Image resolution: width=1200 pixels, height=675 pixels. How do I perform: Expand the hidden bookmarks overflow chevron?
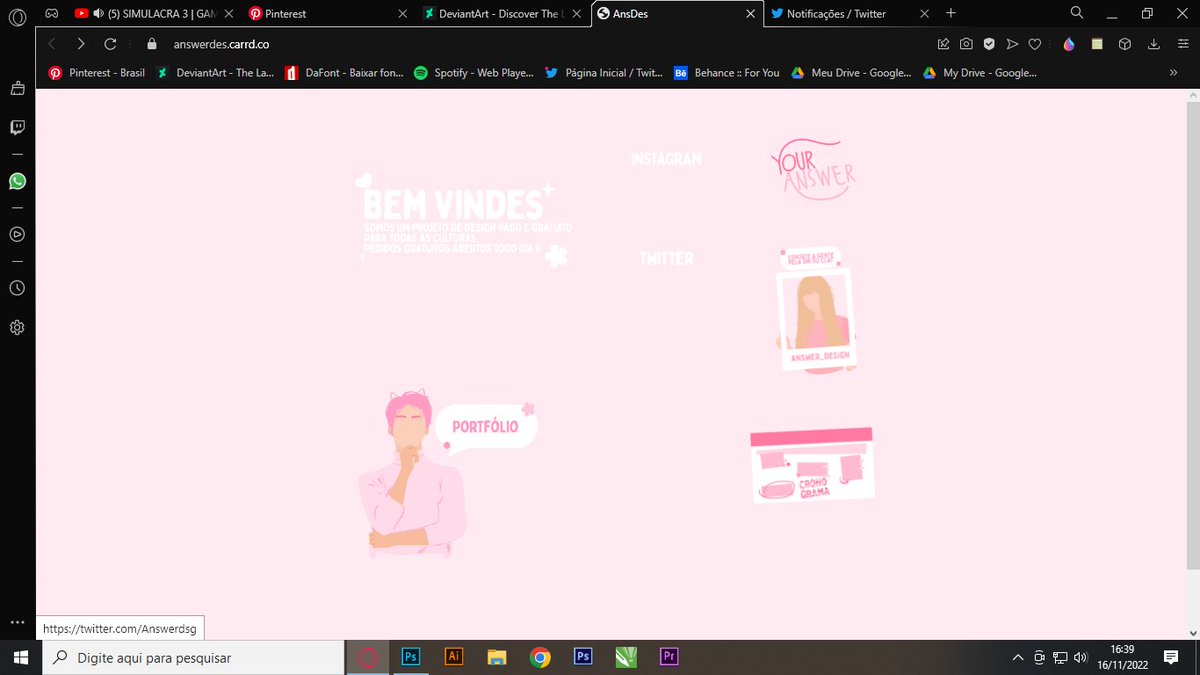1174,72
